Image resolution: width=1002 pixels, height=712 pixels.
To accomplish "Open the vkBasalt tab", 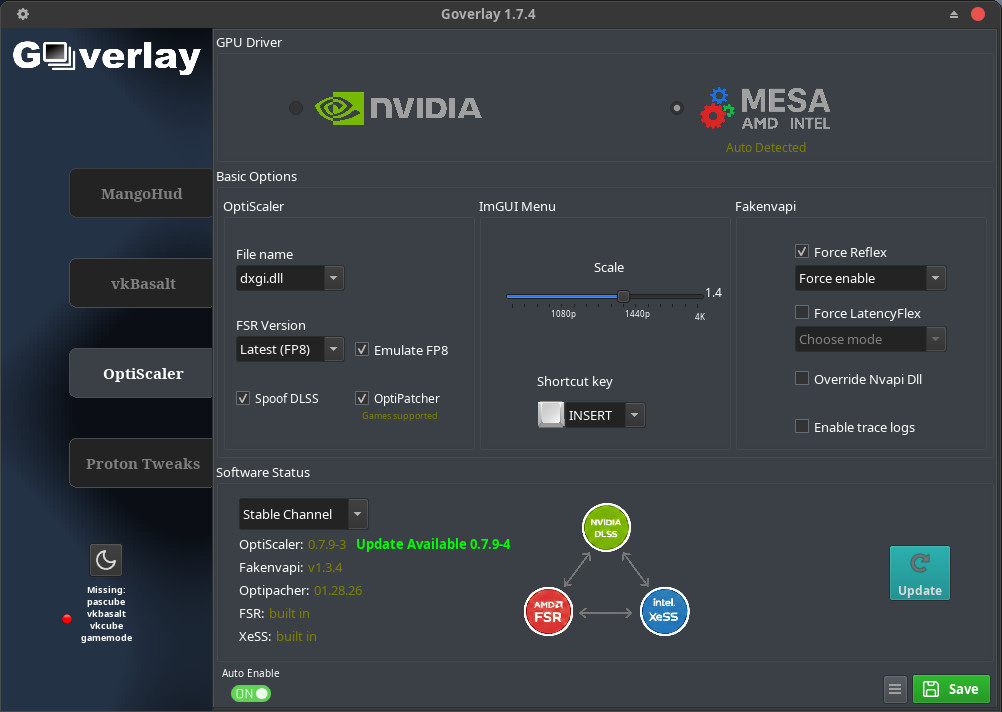I will coord(141,283).
